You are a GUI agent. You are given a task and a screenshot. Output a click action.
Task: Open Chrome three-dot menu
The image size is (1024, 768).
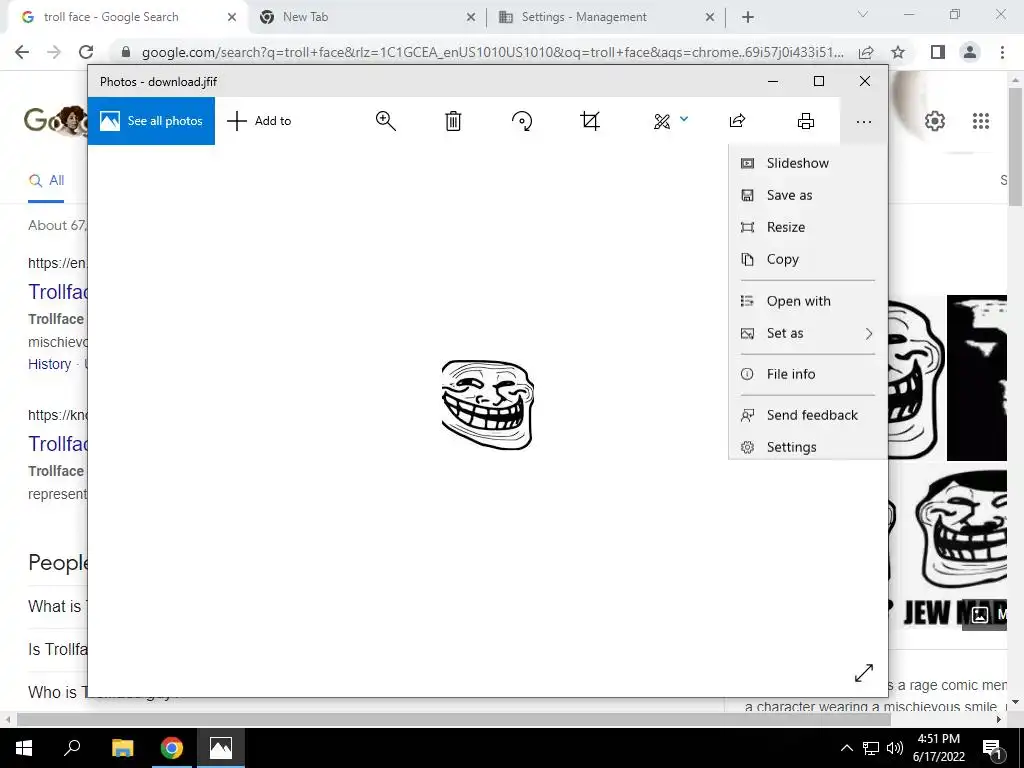(1002, 52)
